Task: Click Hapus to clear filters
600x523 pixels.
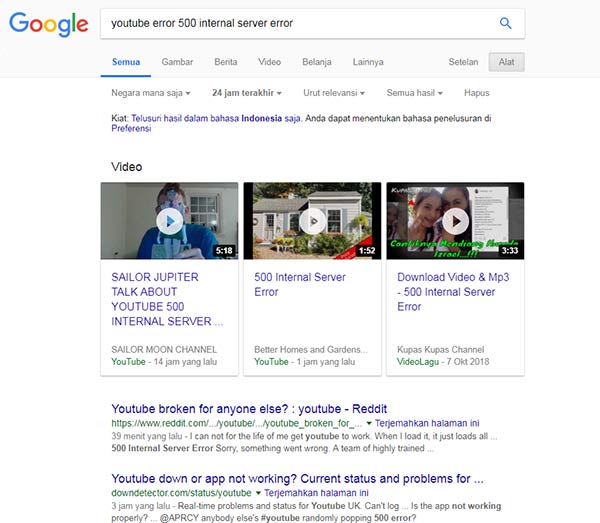Action: click(x=476, y=93)
